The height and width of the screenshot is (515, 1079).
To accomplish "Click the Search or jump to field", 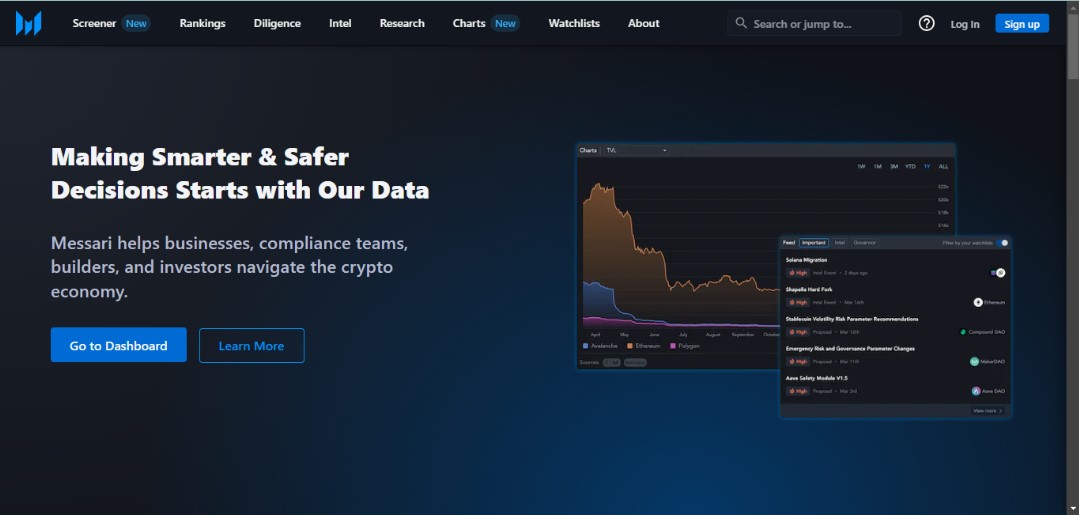I will pyautogui.click(x=814, y=23).
